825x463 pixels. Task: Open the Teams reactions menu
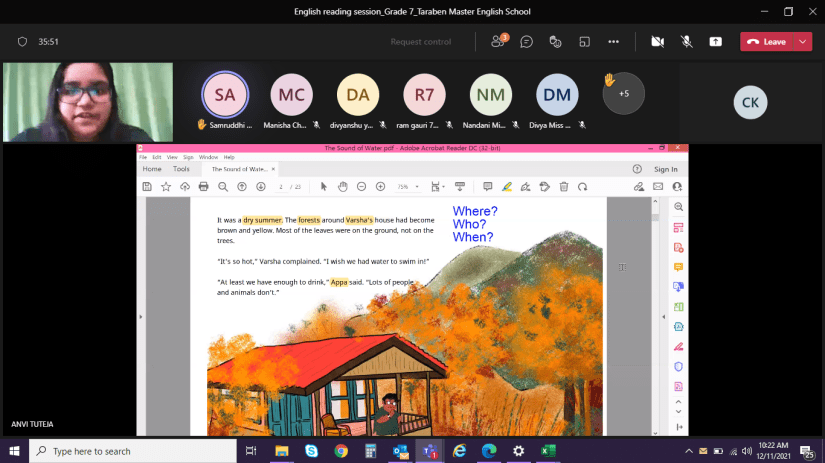coord(555,41)
